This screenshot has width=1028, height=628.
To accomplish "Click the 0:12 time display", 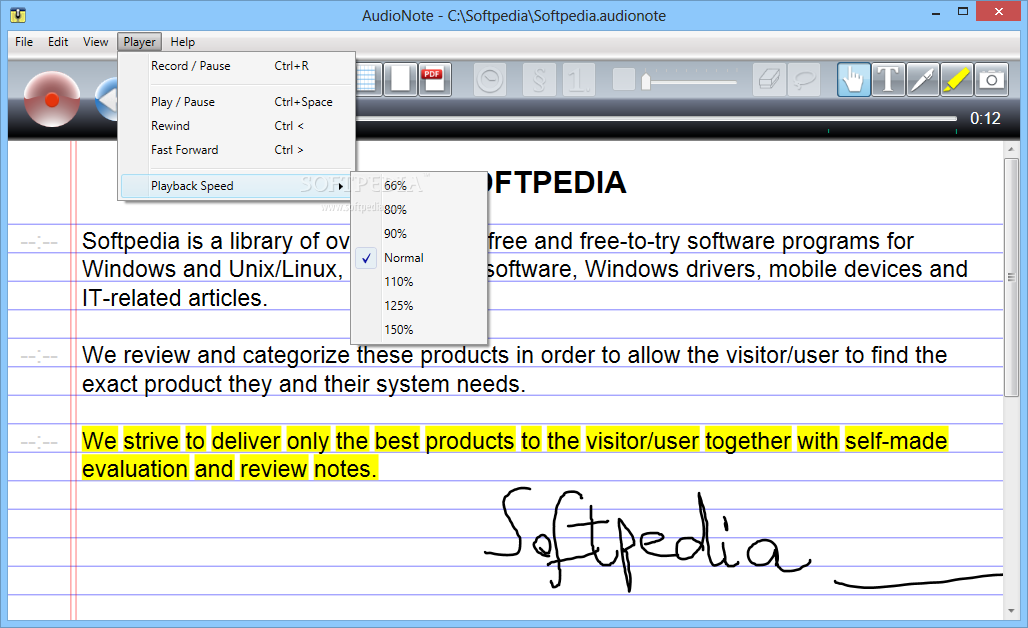I will coord(985,119).
